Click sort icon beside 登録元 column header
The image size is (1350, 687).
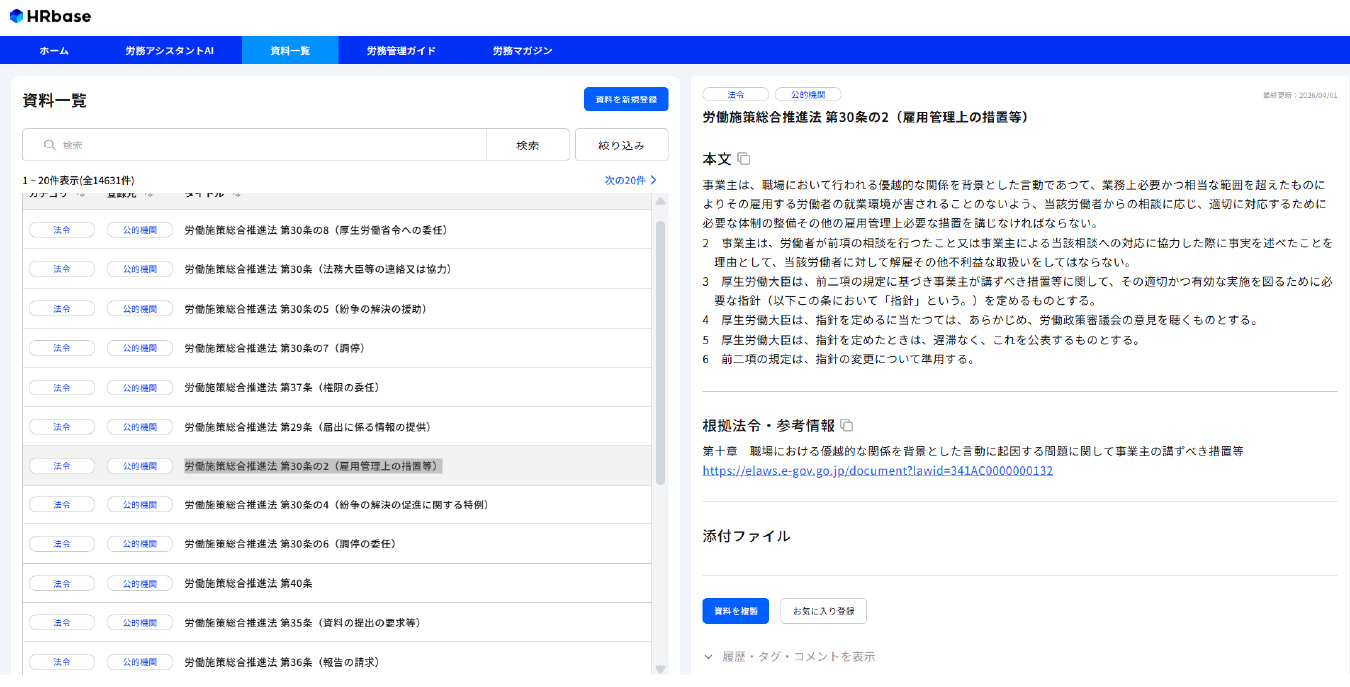tap(148, 194)
